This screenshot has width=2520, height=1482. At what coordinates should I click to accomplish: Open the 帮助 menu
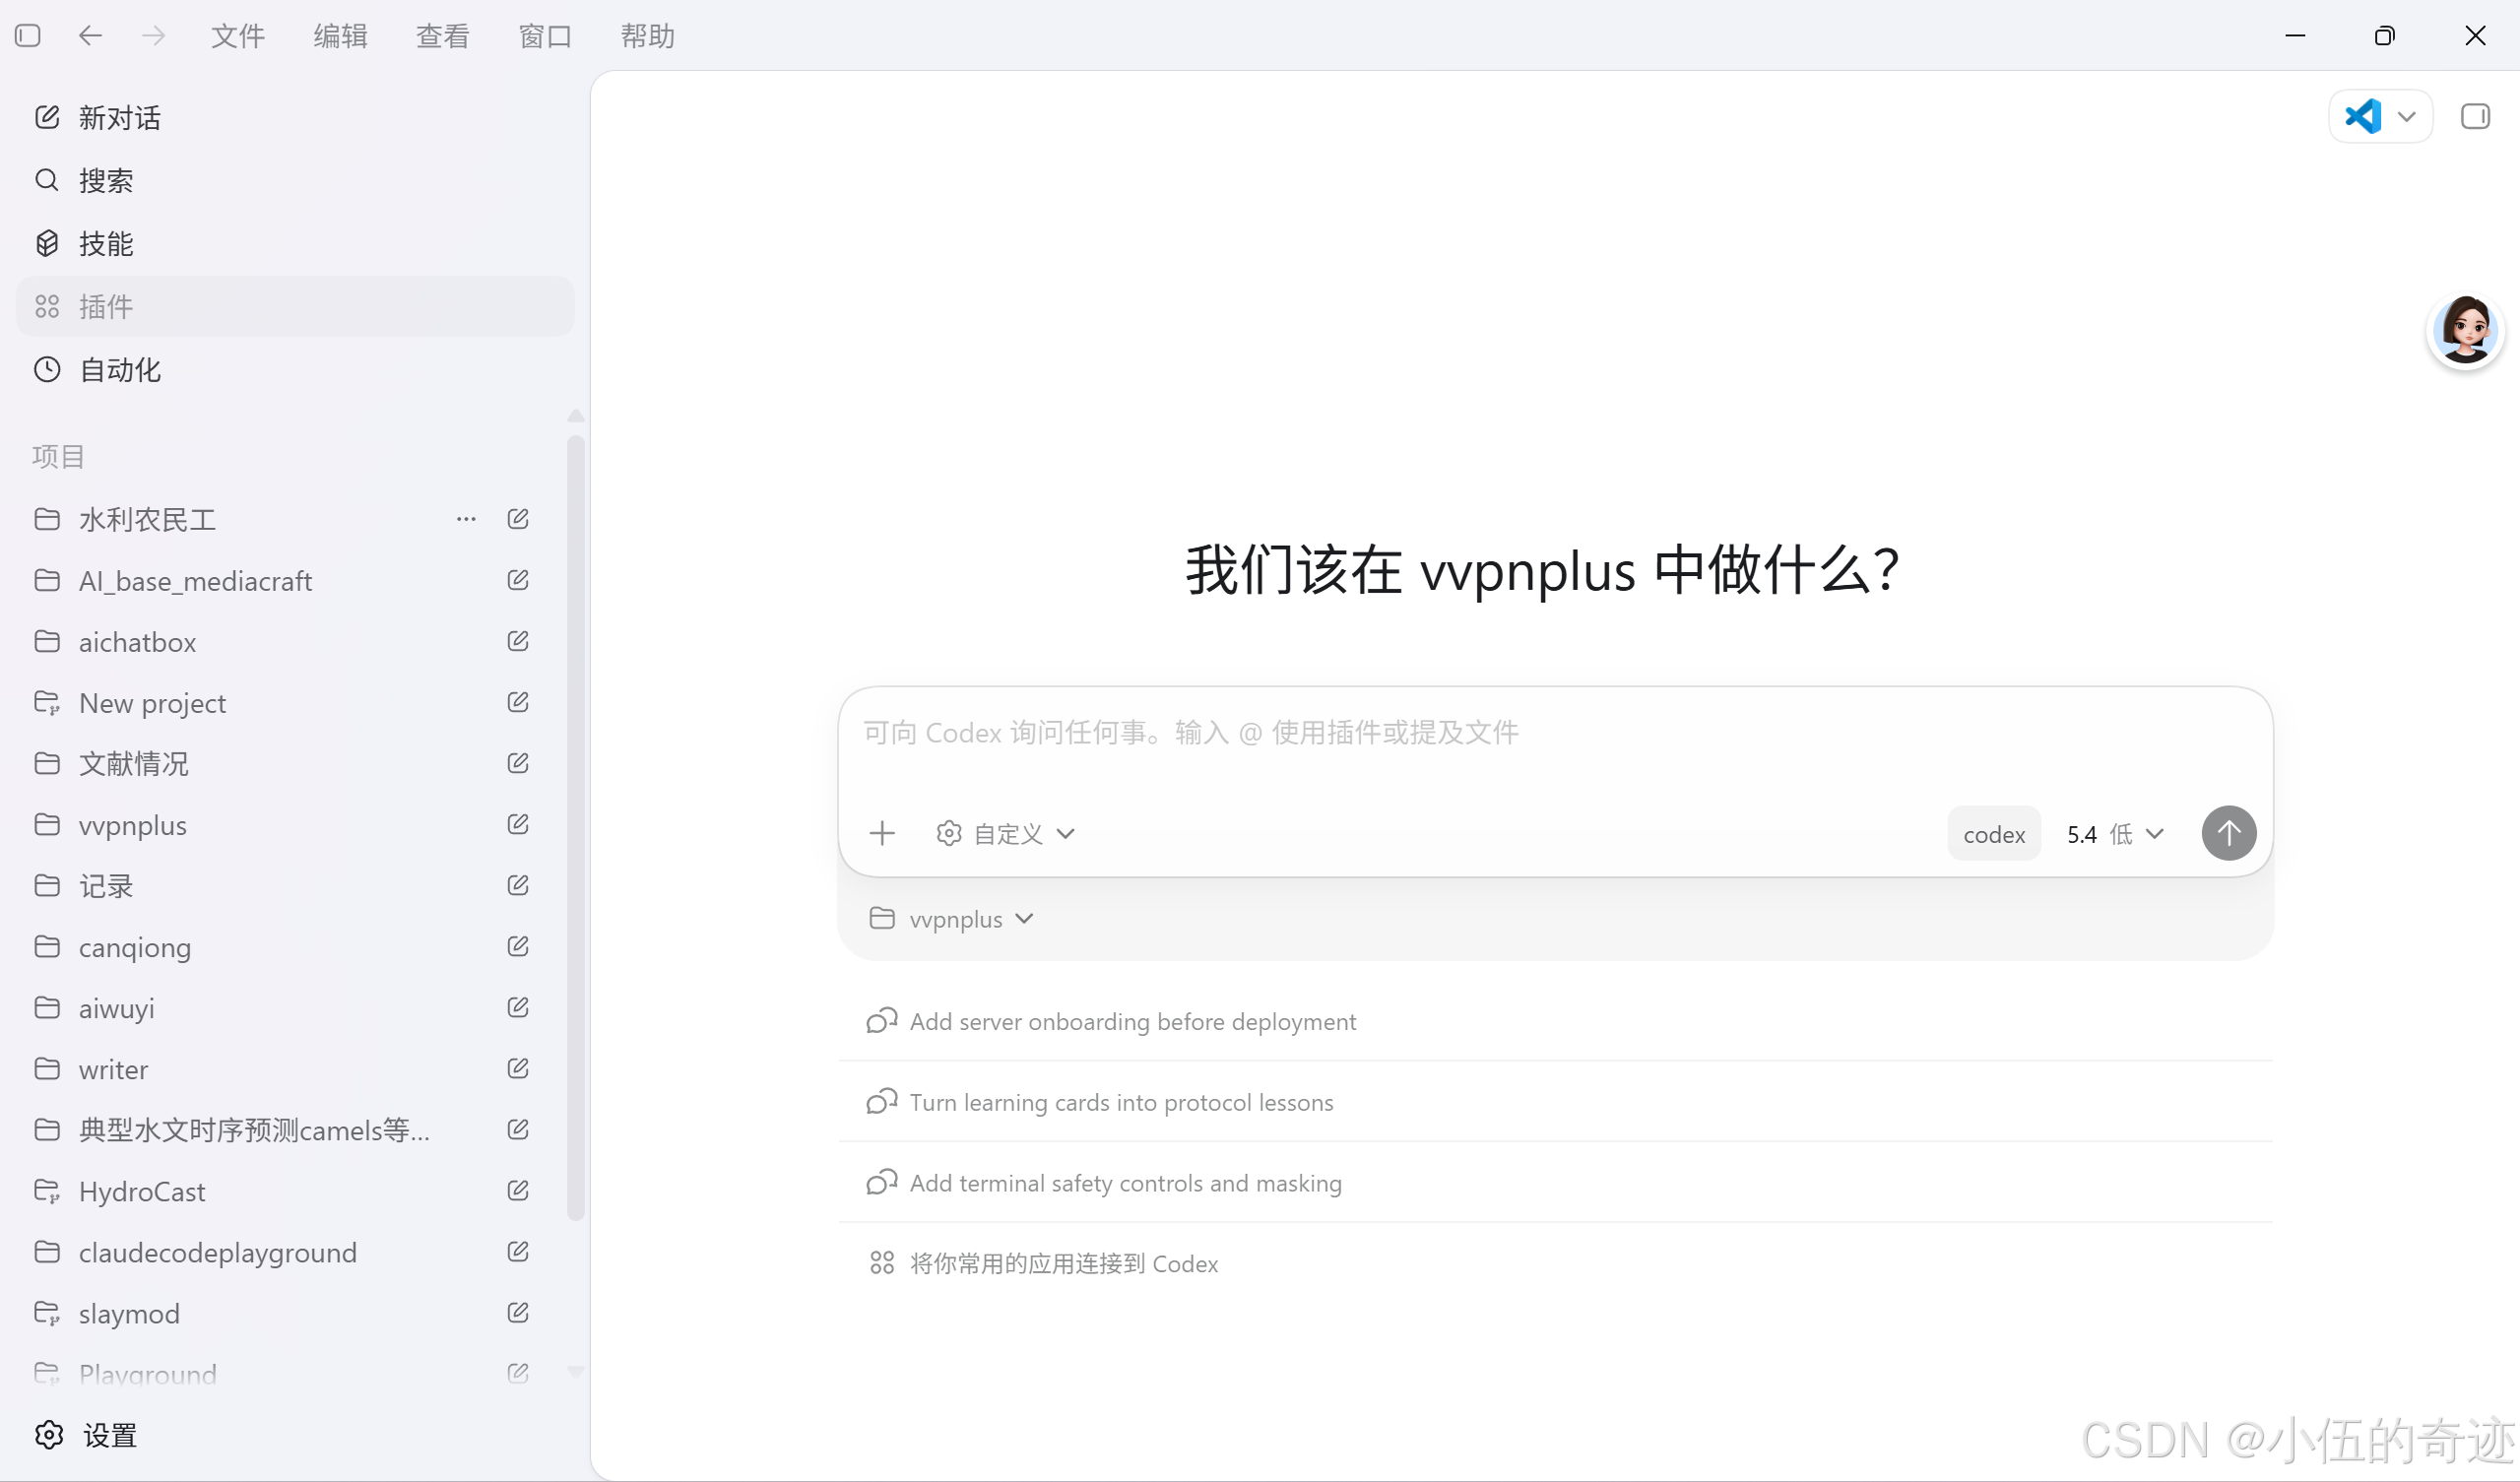(647, 36)
